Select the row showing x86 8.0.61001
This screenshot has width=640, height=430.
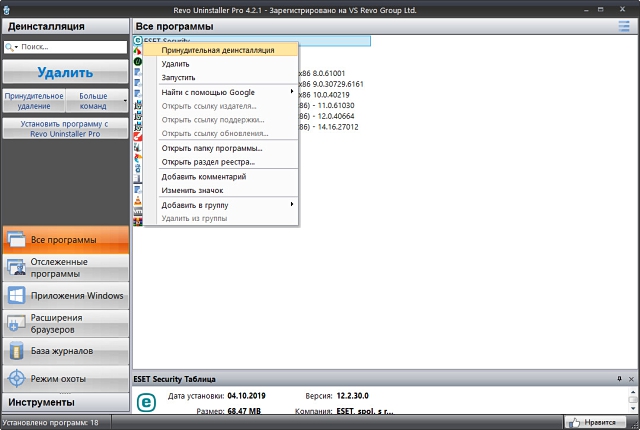pyautogui.click(x=322, y=73)
